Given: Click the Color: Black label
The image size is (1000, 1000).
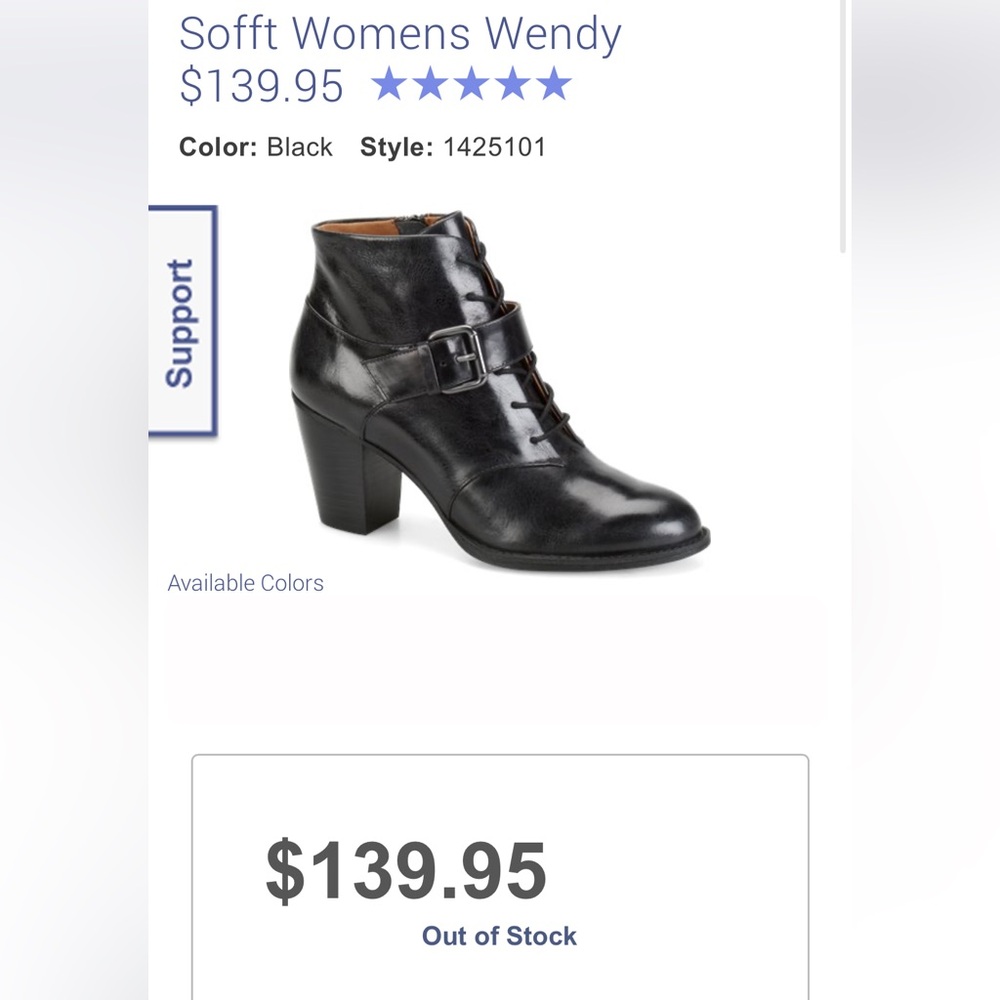Looking at the screenshot, I should [x=255, y=147].
